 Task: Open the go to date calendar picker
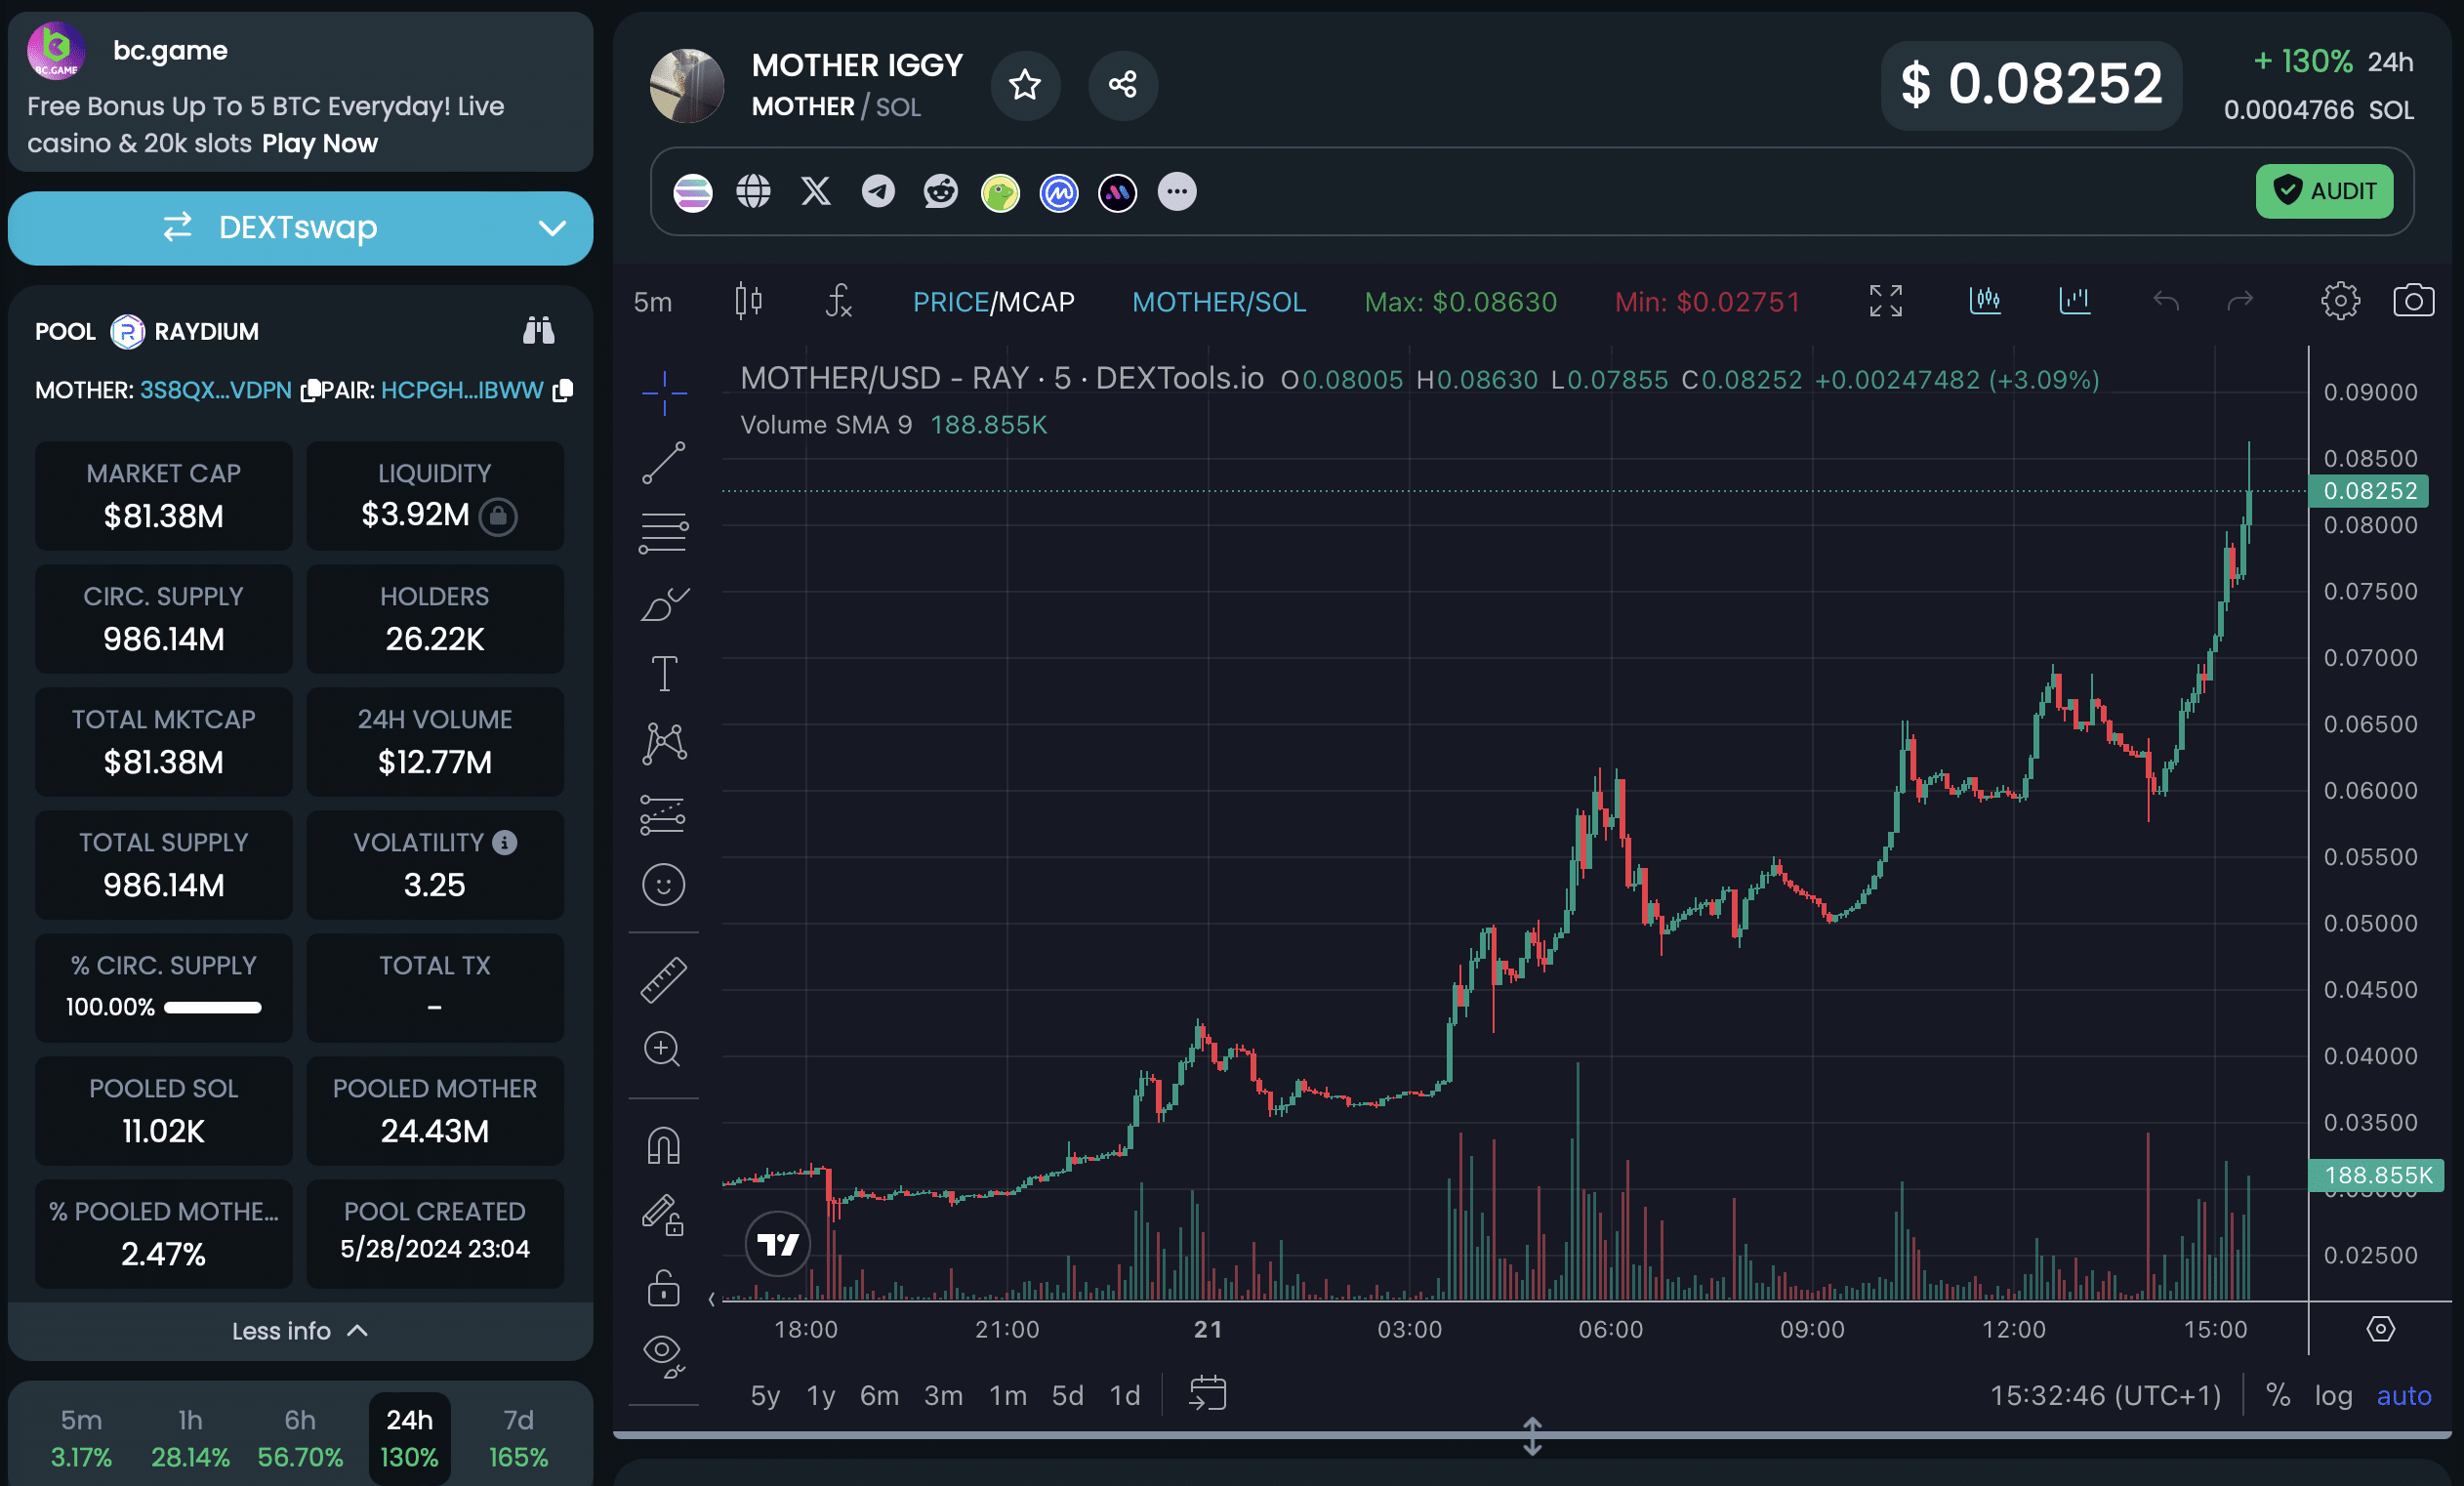click(x=1207, y=1394)
